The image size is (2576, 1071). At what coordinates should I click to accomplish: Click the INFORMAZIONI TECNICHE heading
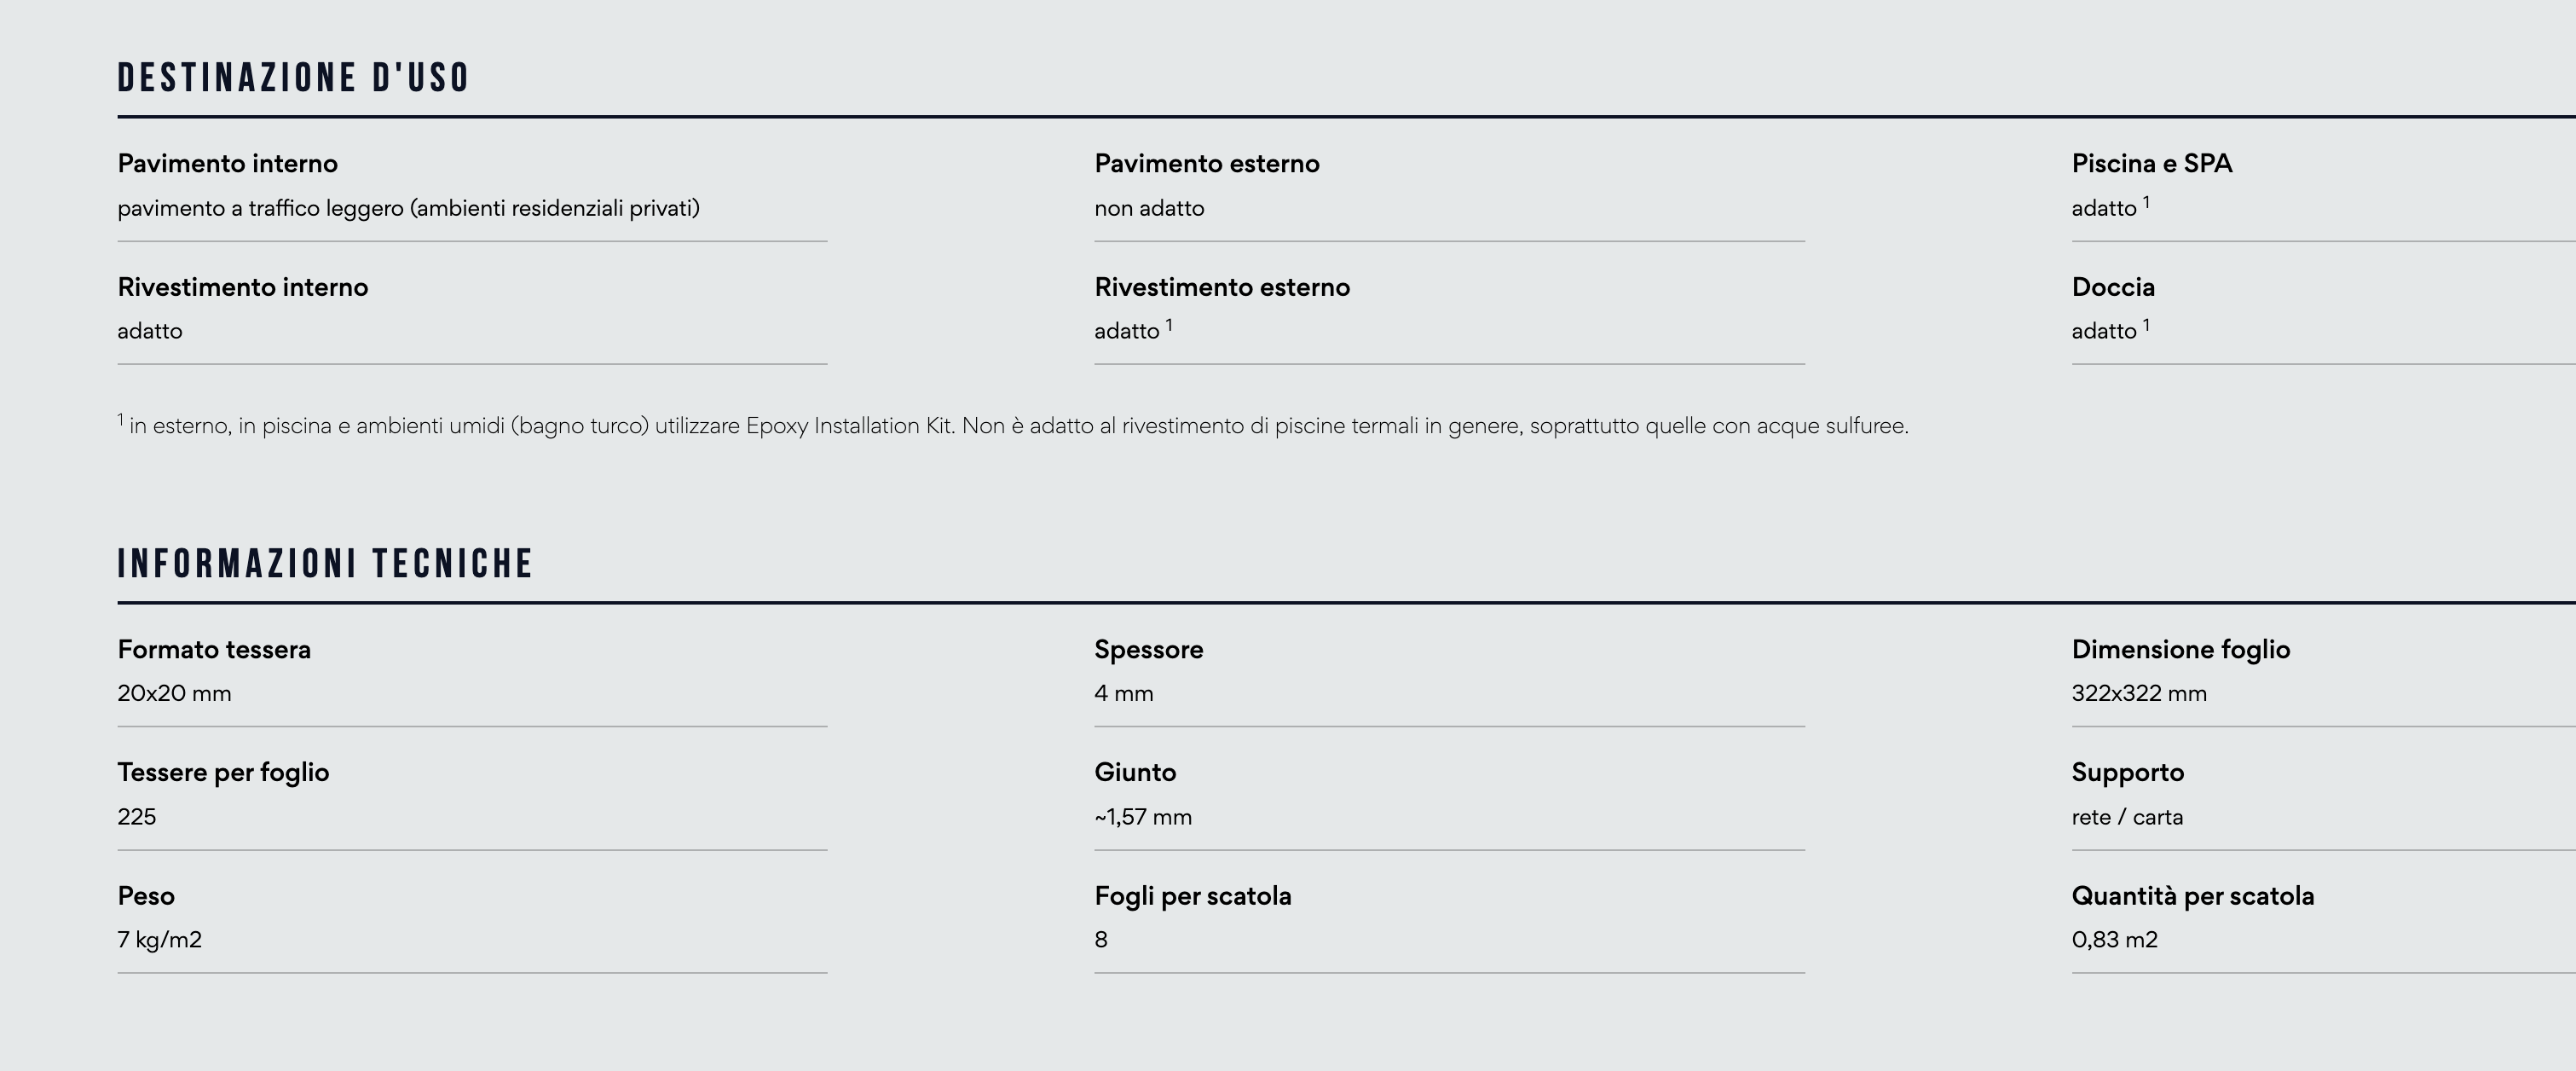325,564
